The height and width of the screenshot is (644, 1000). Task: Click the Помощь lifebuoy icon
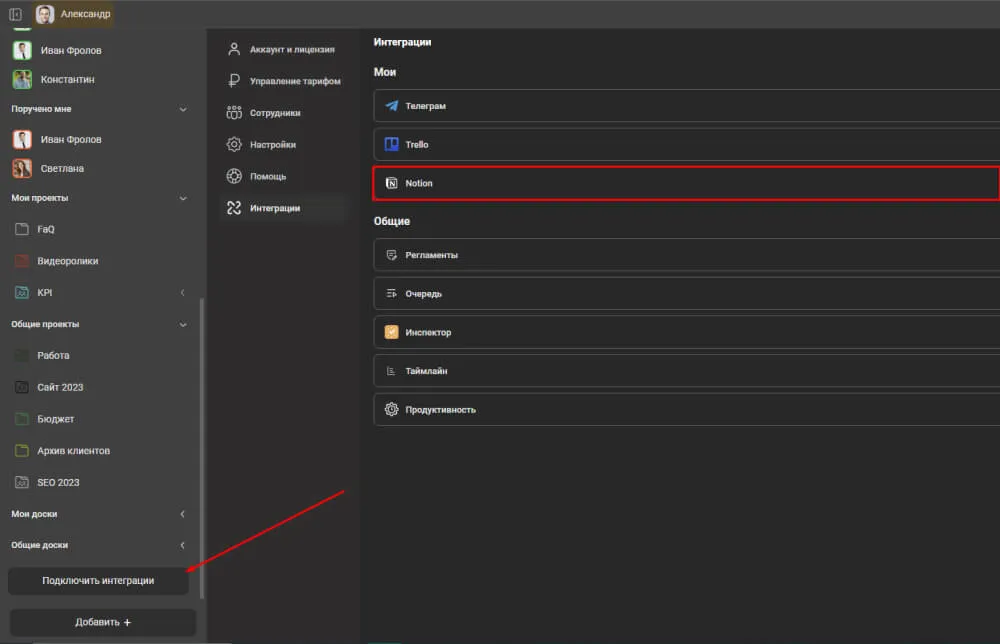tap(234, 177)
